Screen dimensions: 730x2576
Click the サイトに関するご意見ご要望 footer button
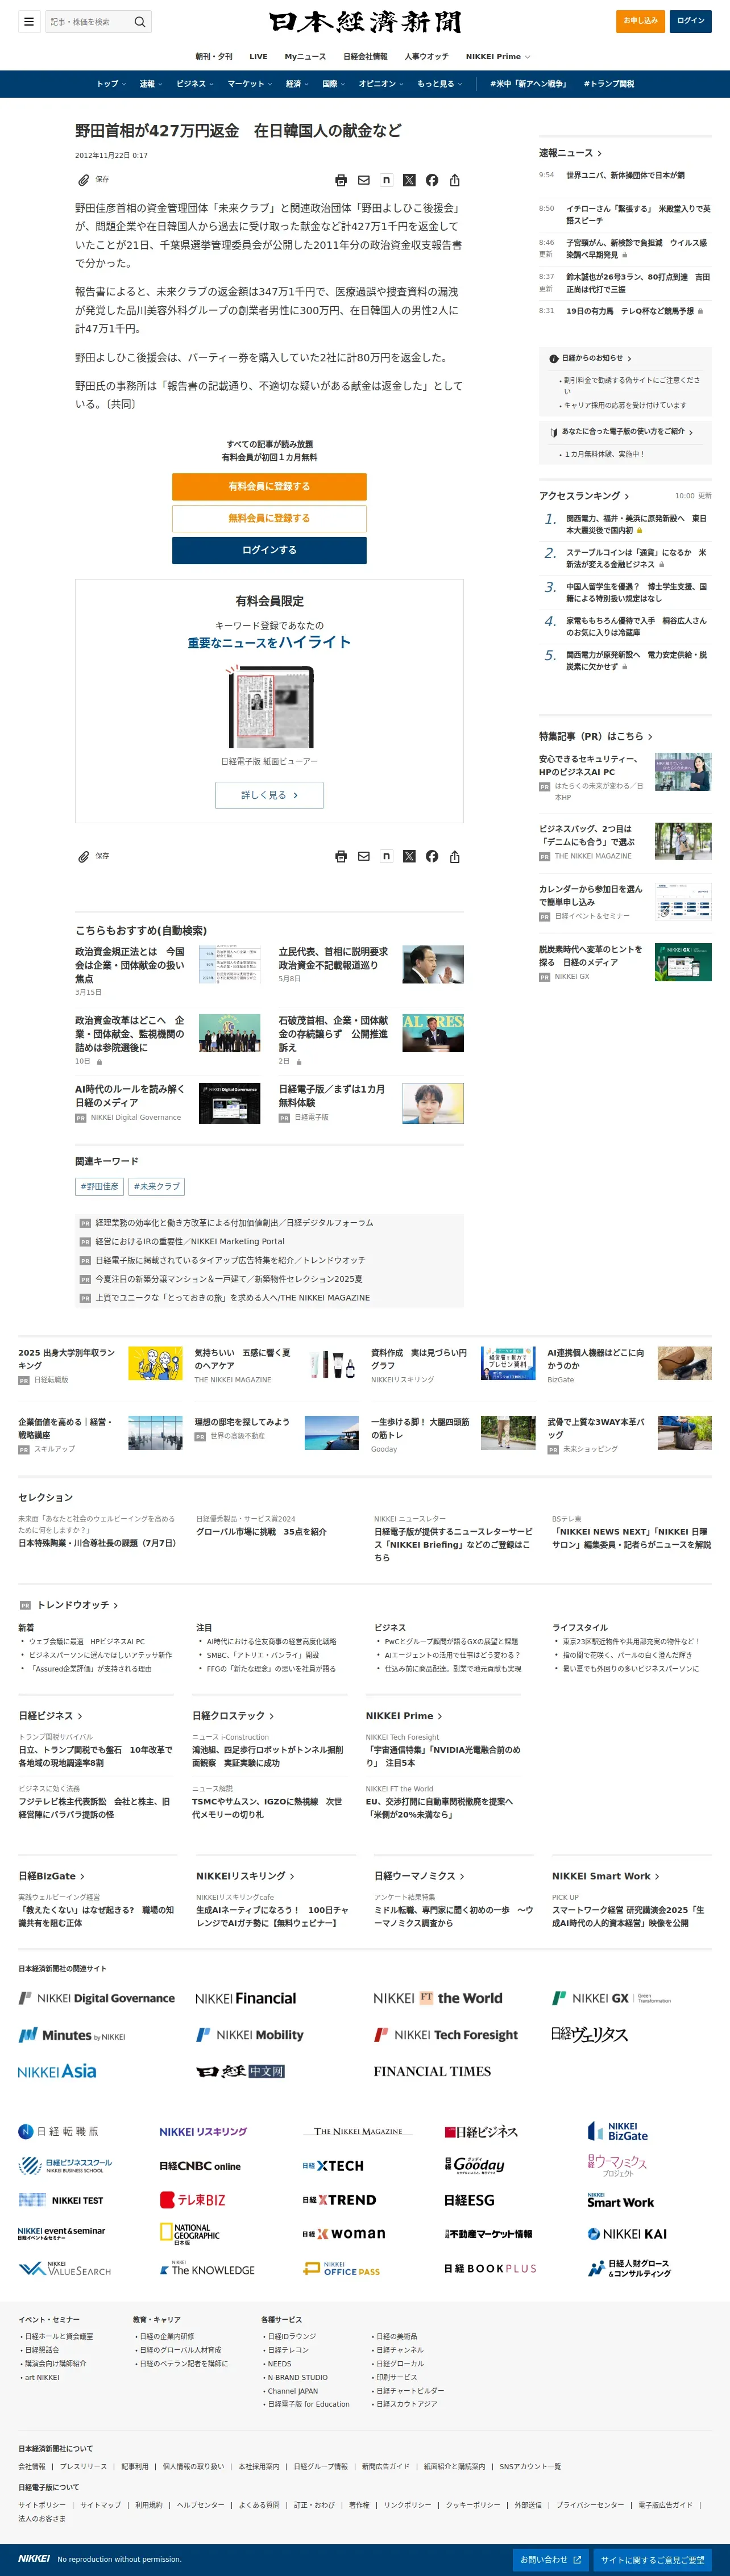pyautogui.click(x=652, y=2559)
